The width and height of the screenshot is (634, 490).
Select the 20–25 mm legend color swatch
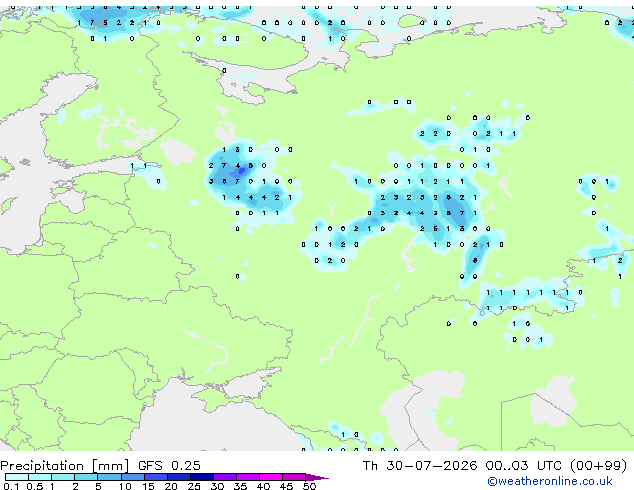(x=179, y=477)
